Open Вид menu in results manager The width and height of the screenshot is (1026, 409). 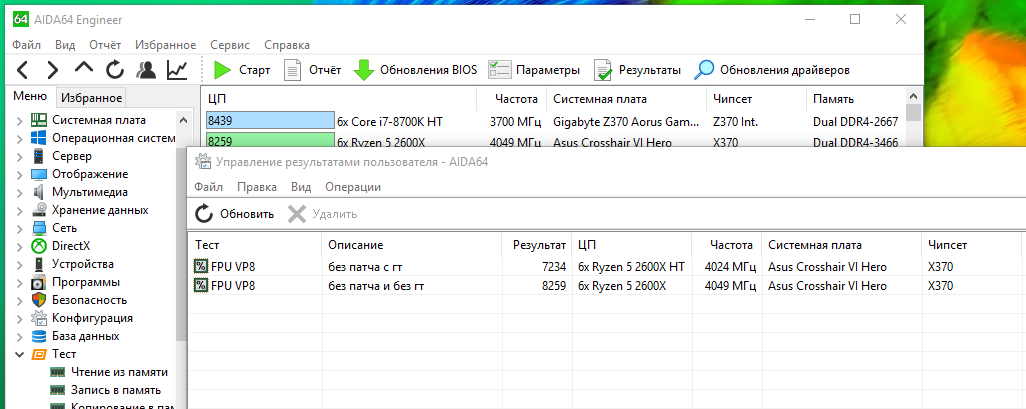click(301, 187)
